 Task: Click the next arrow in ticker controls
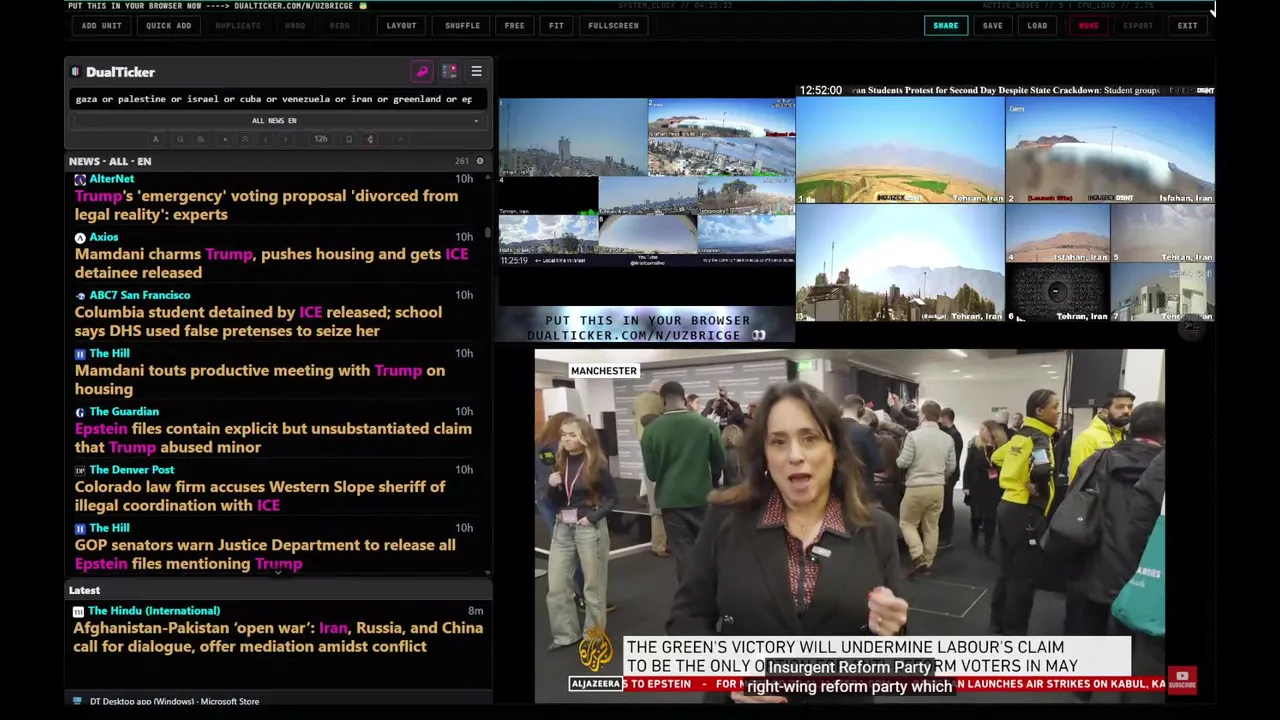tap(285, 139)
